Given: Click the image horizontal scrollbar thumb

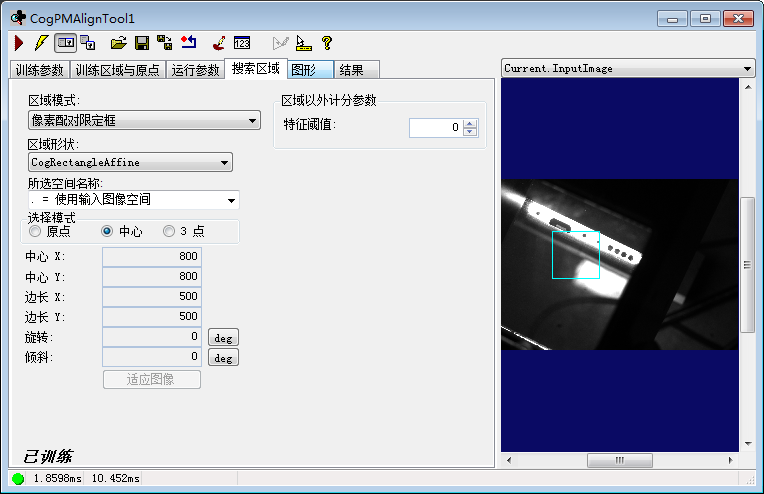Looking at the screenshot, I should click(x=619, y=460).
